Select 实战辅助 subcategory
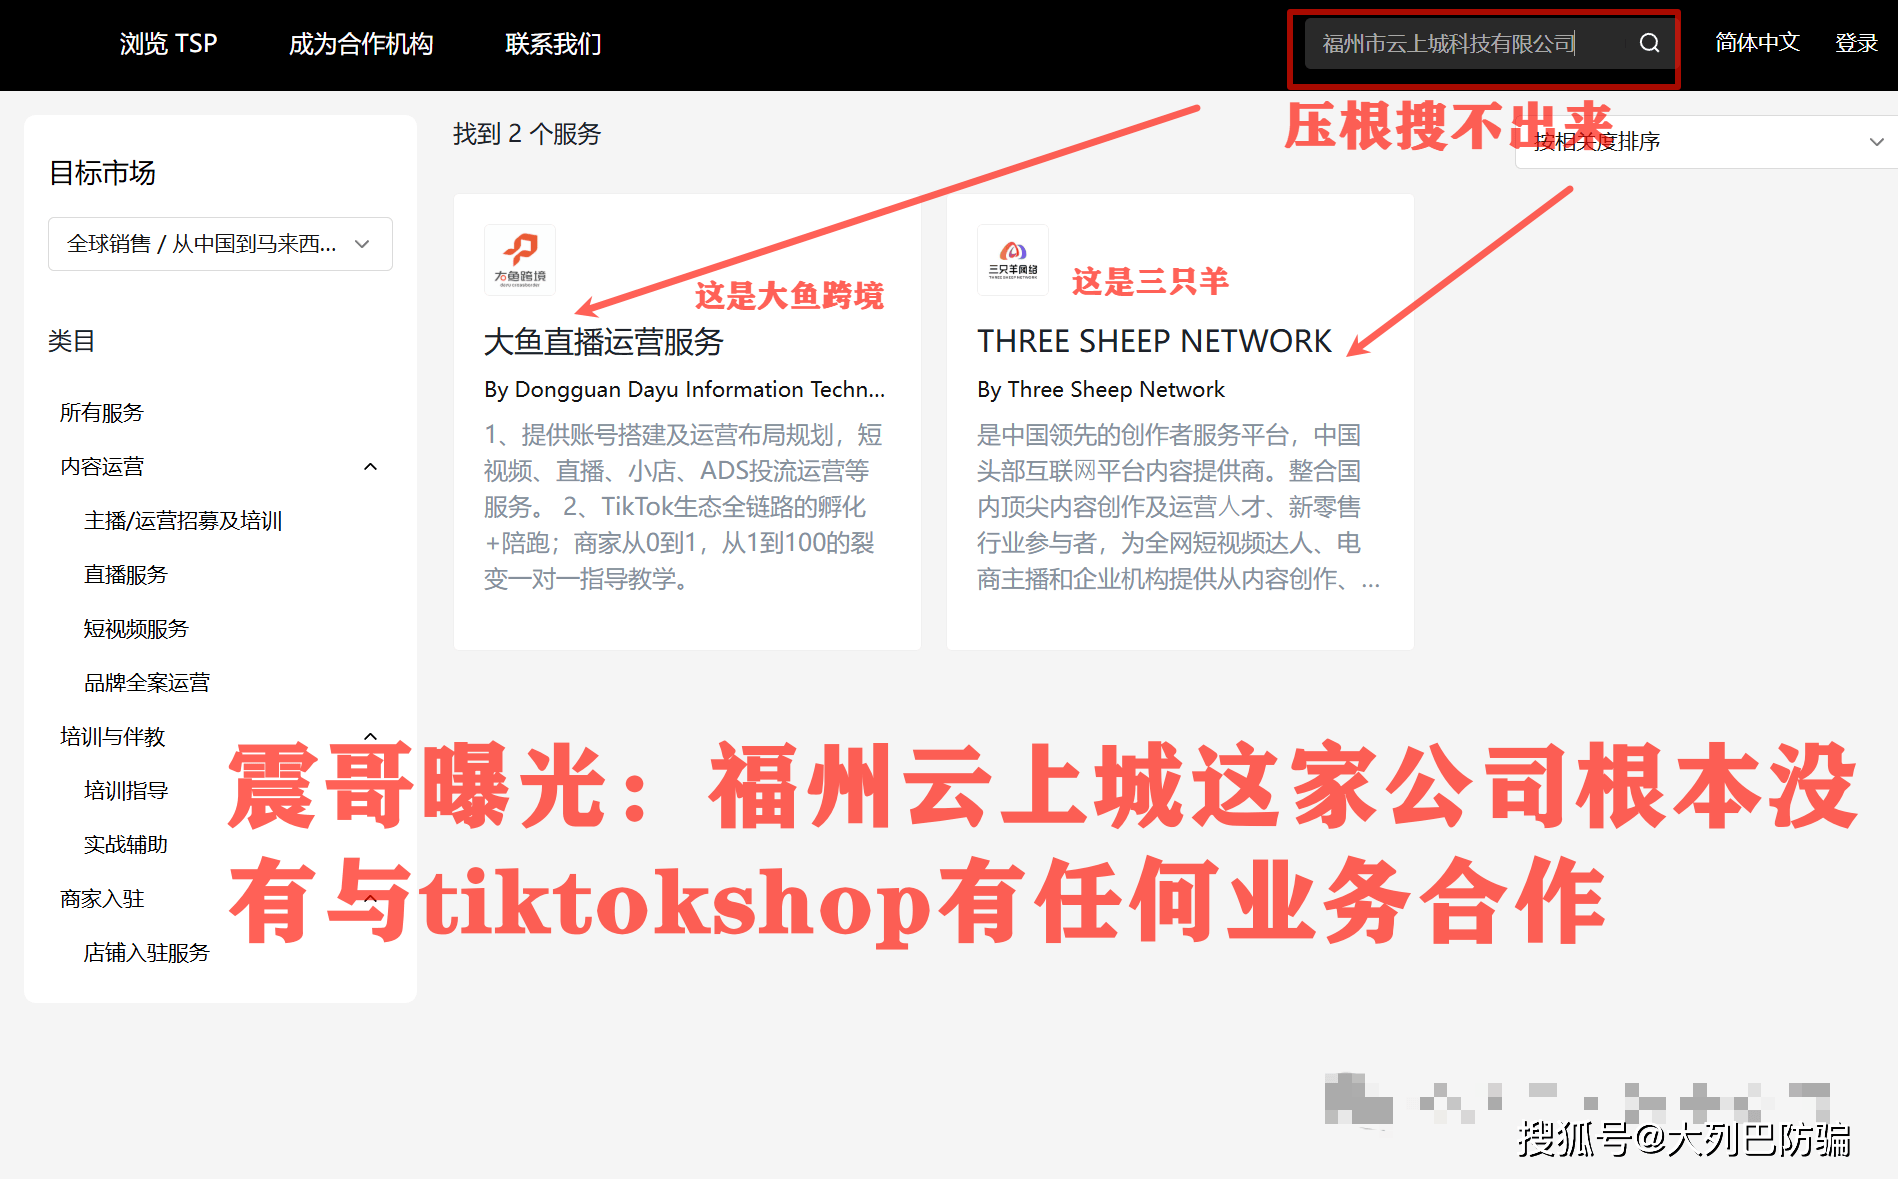The height and width of the screenshot is (1179, 1898). (x=126, y=845)
